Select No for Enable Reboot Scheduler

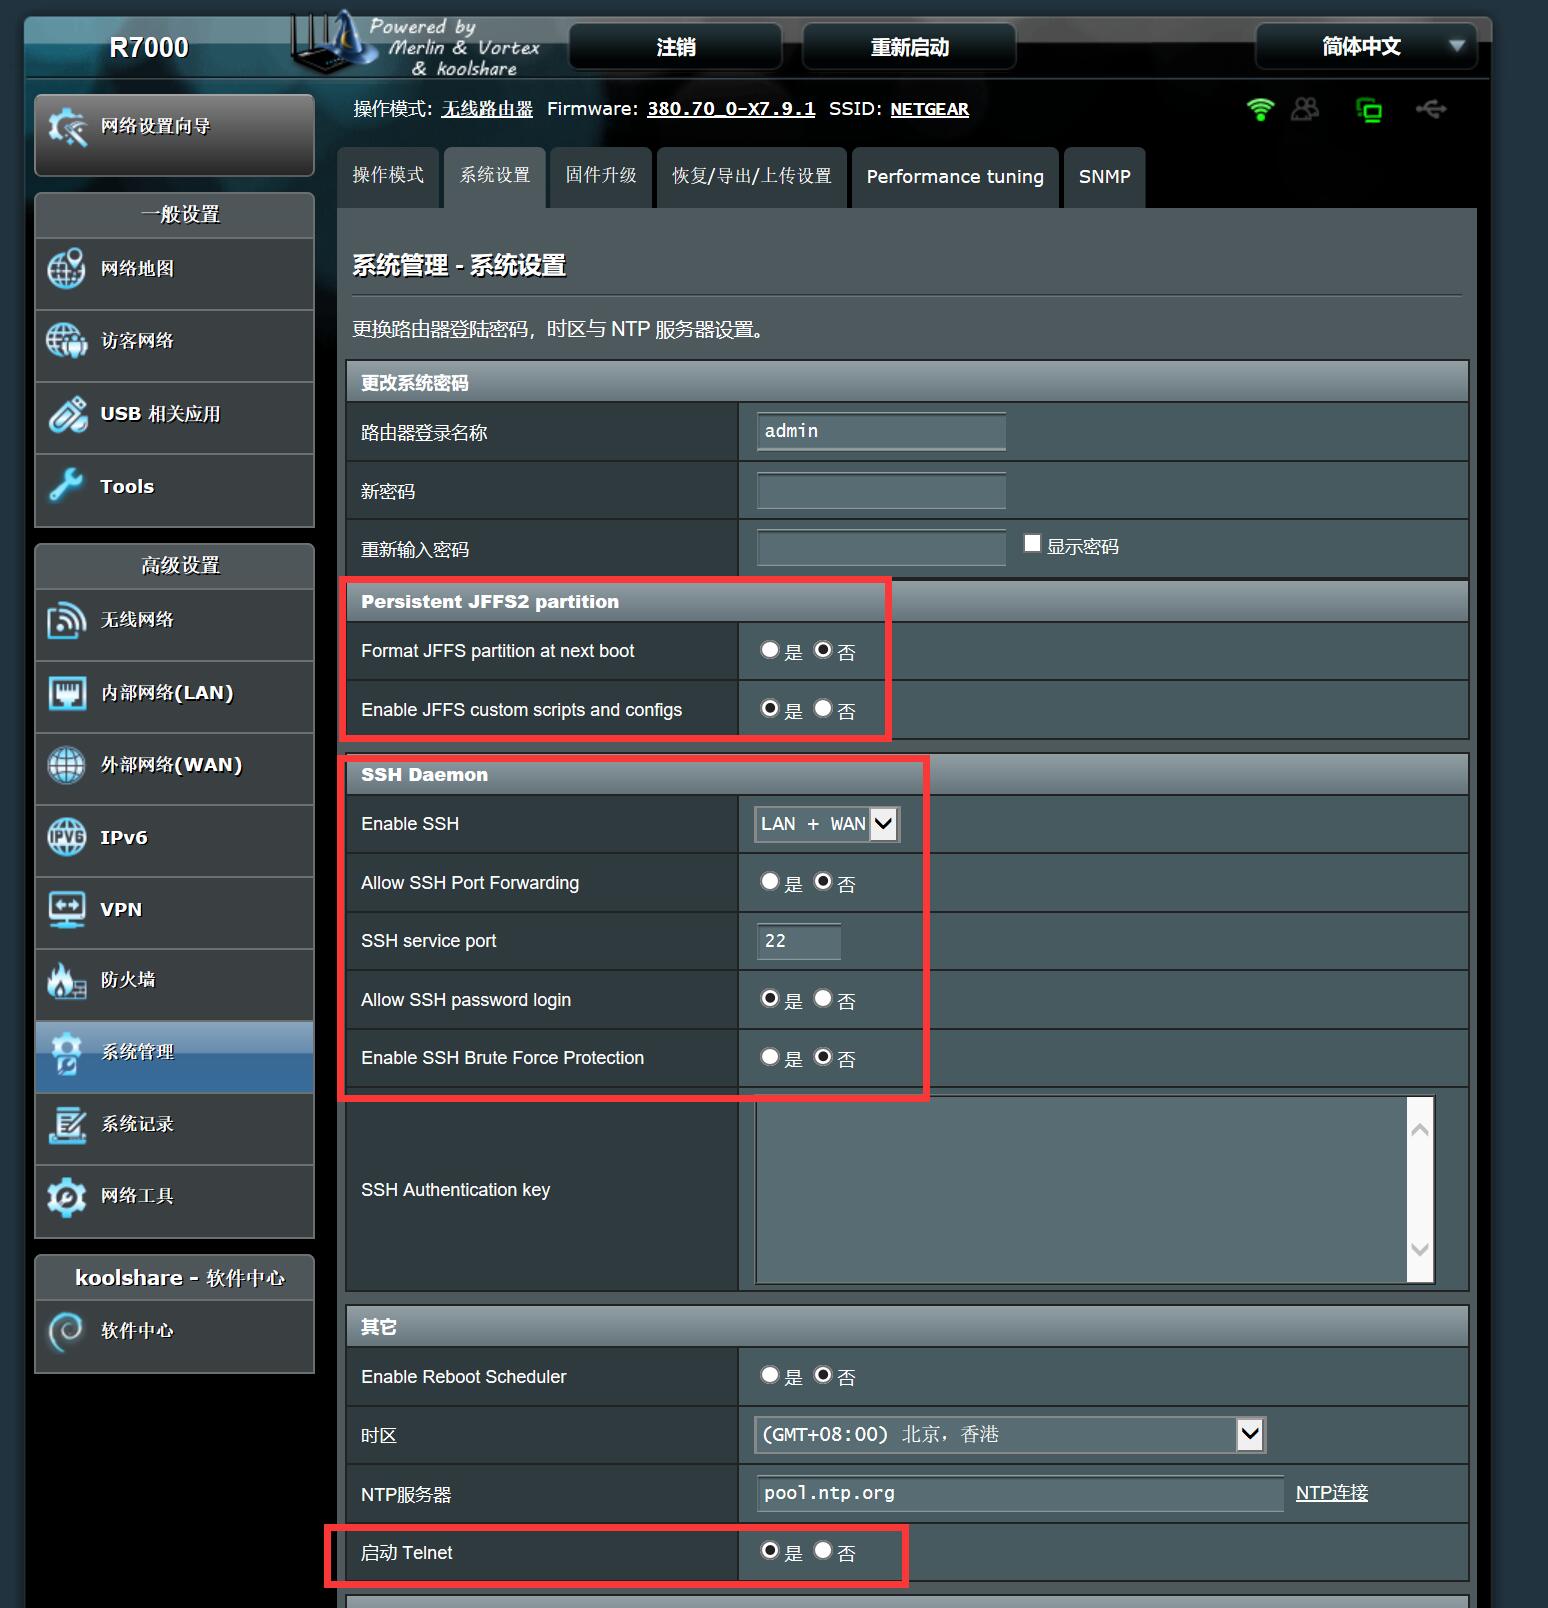point(823,1375)
